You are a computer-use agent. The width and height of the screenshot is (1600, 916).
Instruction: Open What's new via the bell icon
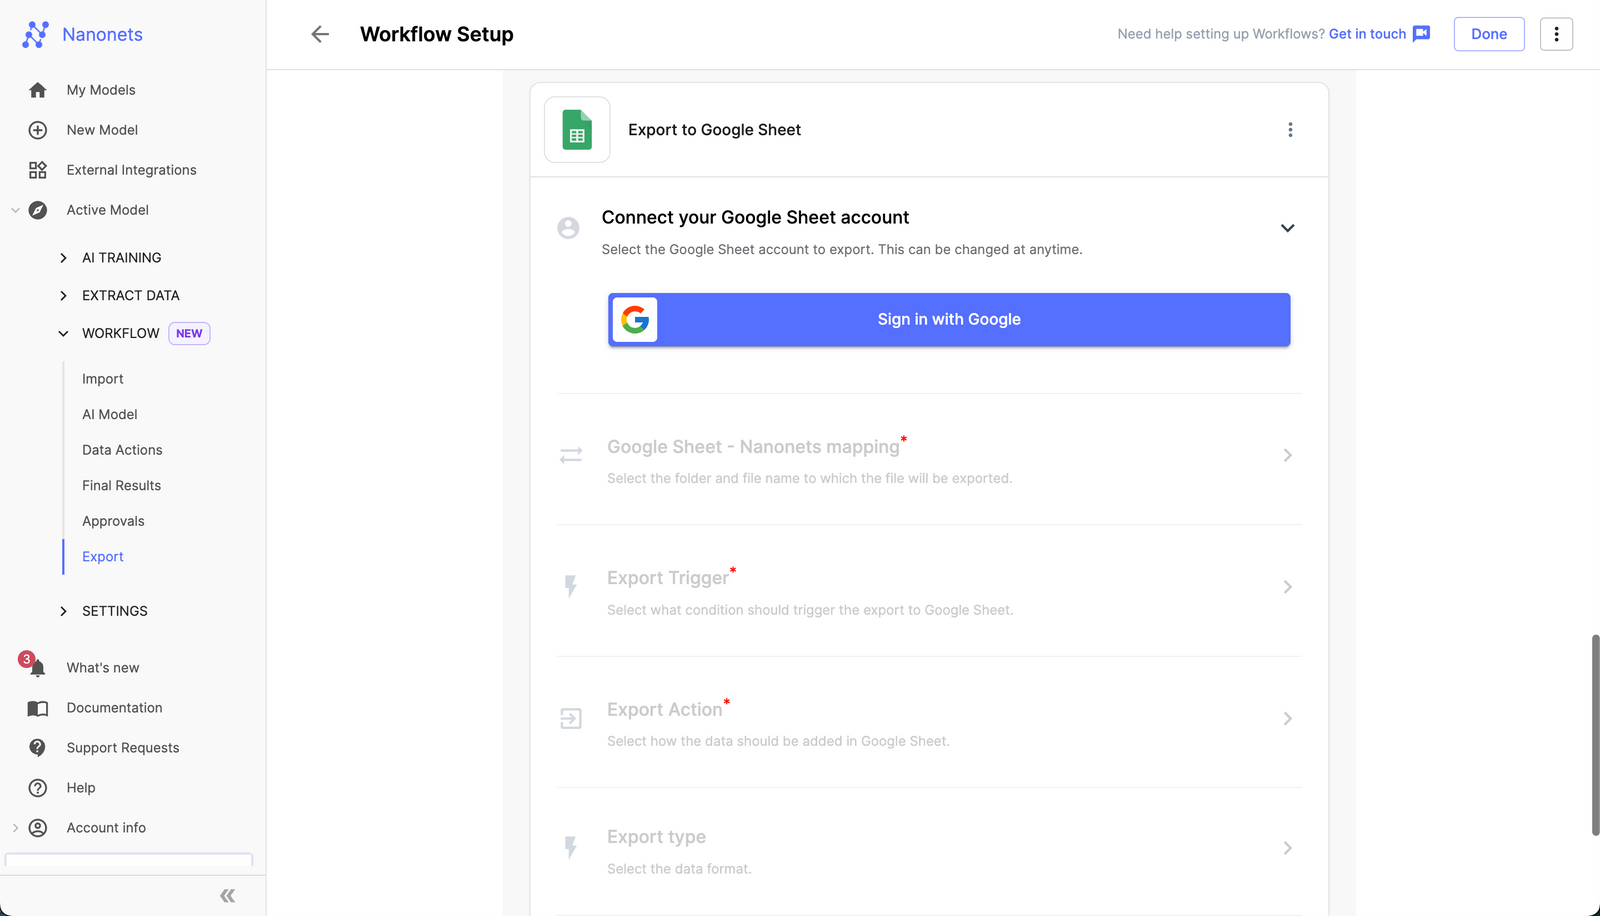37,667
